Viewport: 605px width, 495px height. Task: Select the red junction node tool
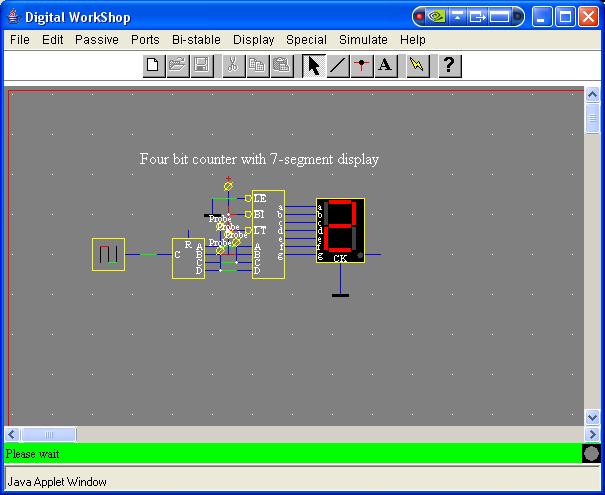click(x=362, y=66)
